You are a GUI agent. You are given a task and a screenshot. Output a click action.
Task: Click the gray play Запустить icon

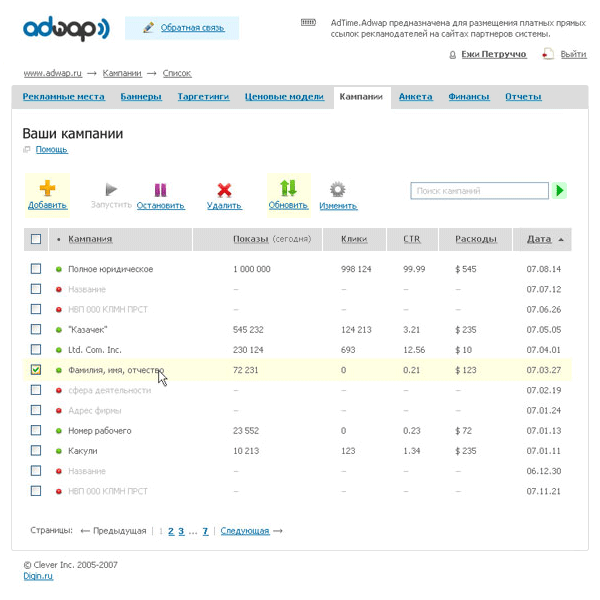[111, 189]
